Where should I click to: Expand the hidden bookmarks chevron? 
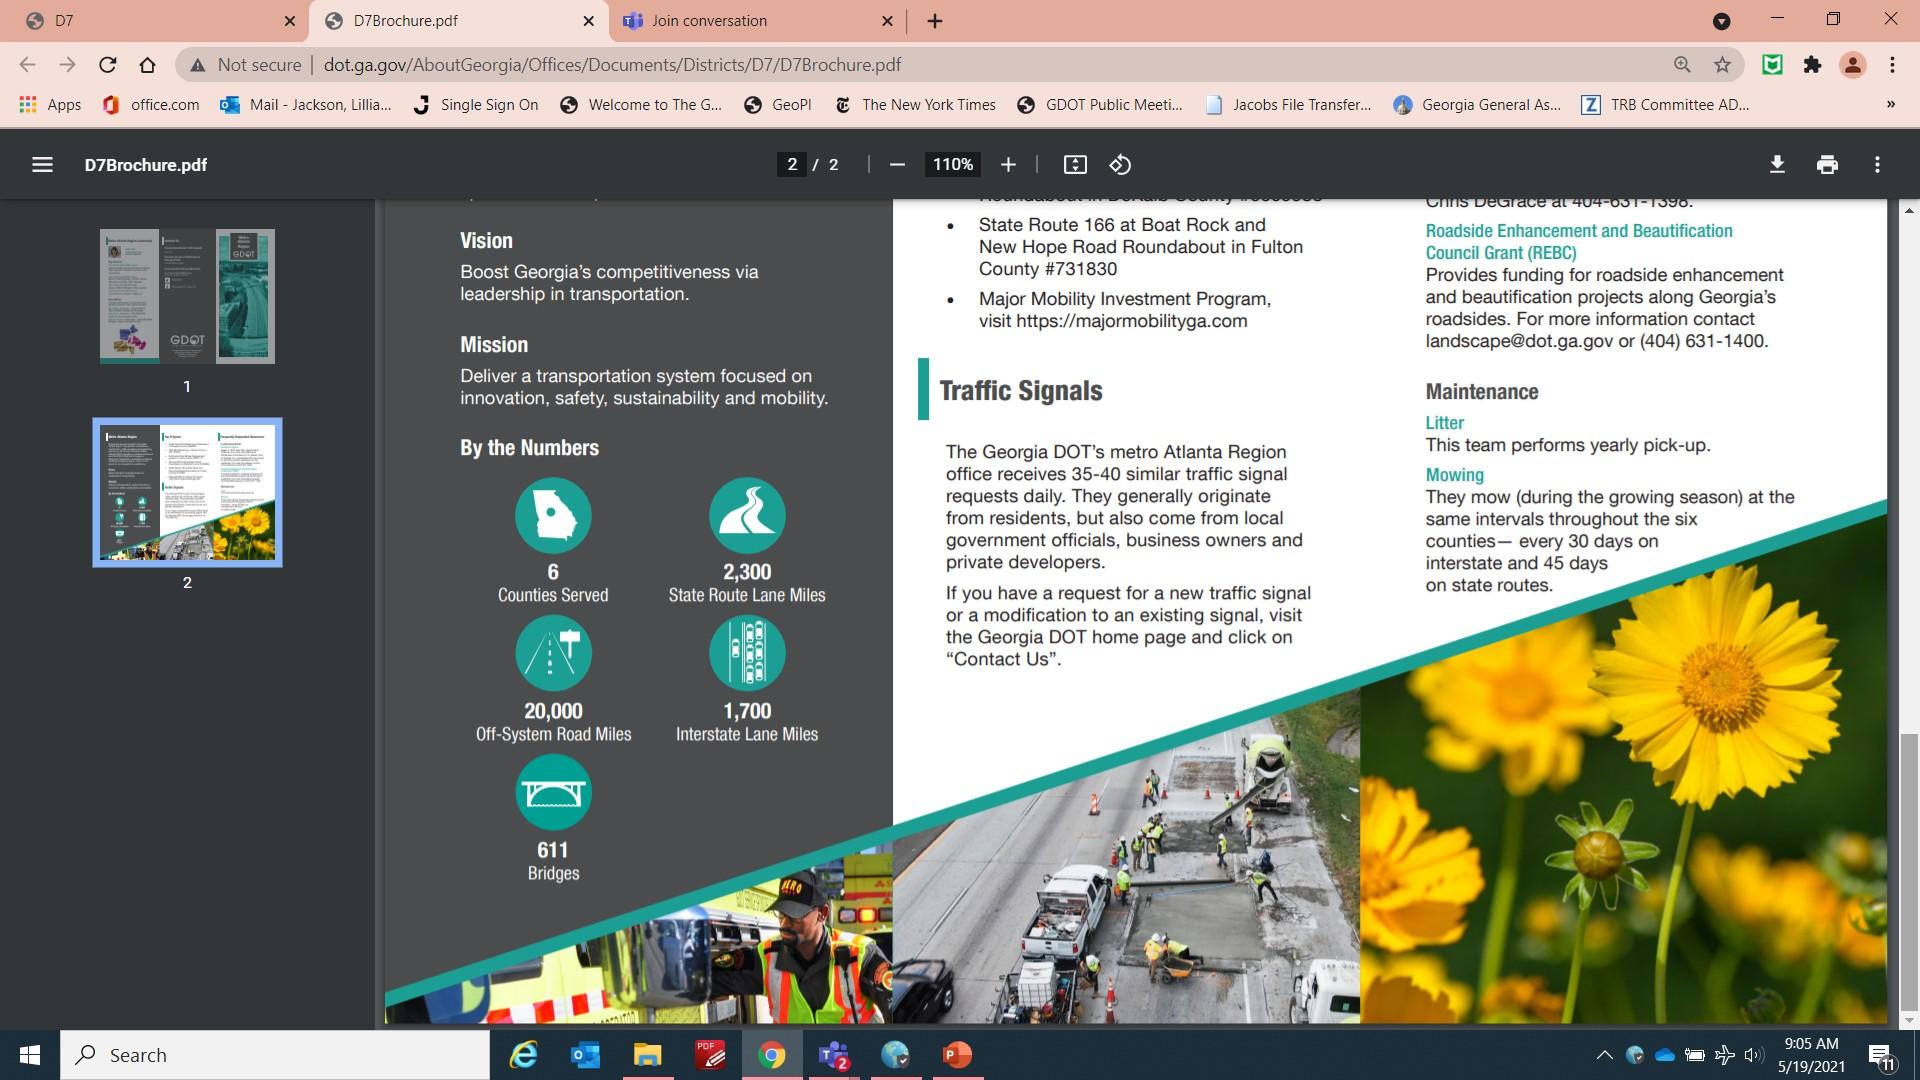[1890, 104]
